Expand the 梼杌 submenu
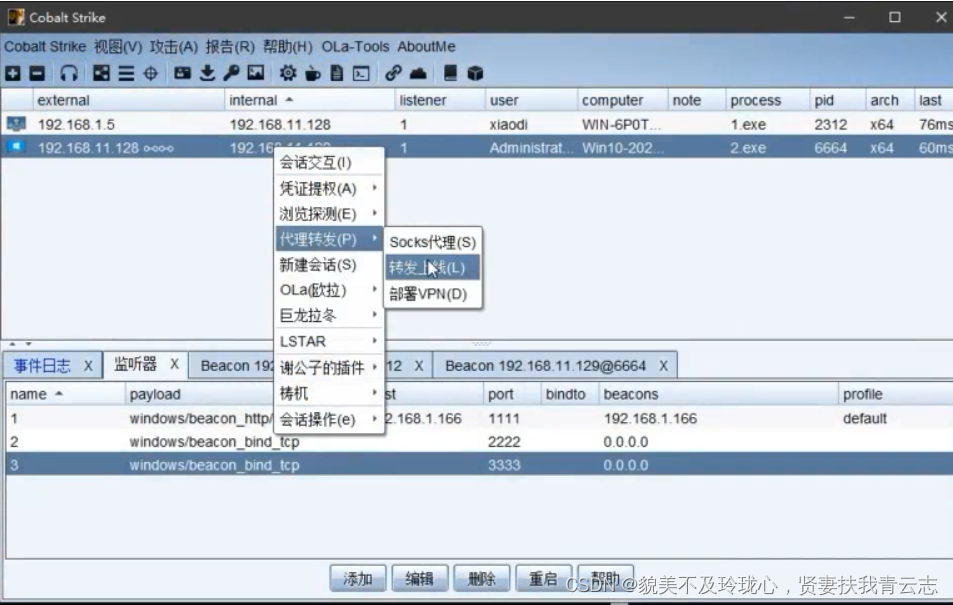The width and height of the screenshot is (953, 605). [329, 393]
